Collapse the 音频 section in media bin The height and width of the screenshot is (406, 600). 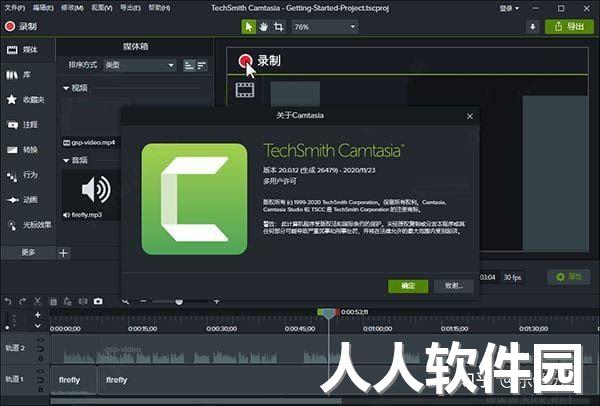tap(66, 160)
